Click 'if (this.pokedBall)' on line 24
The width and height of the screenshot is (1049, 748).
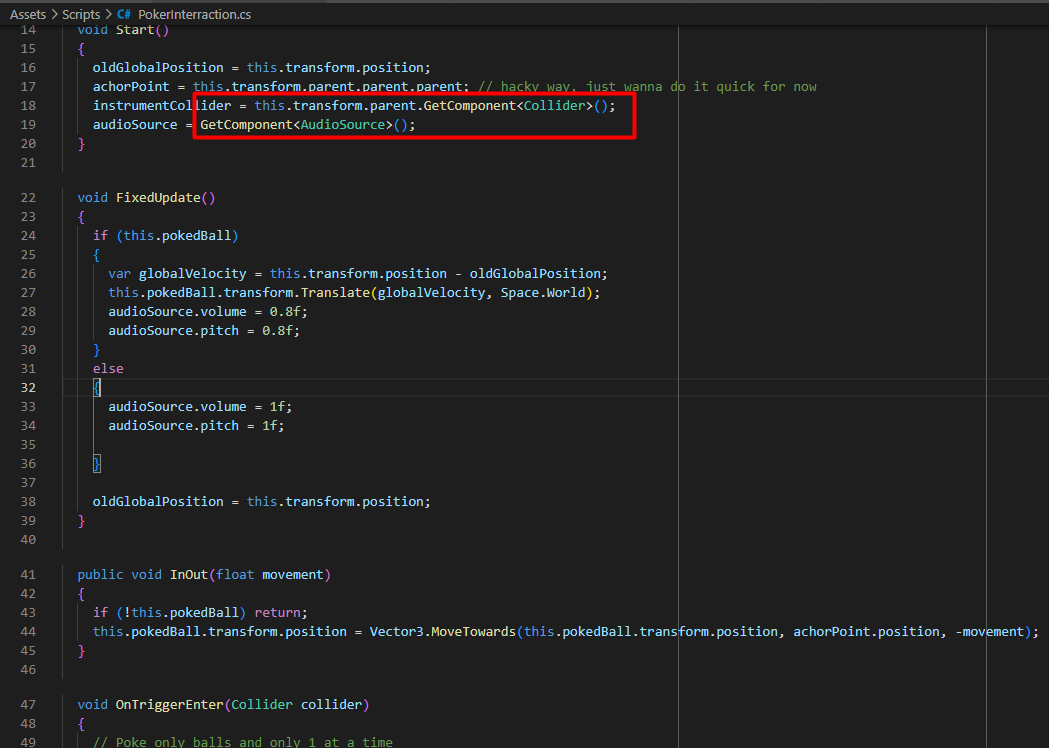point(166,236)
